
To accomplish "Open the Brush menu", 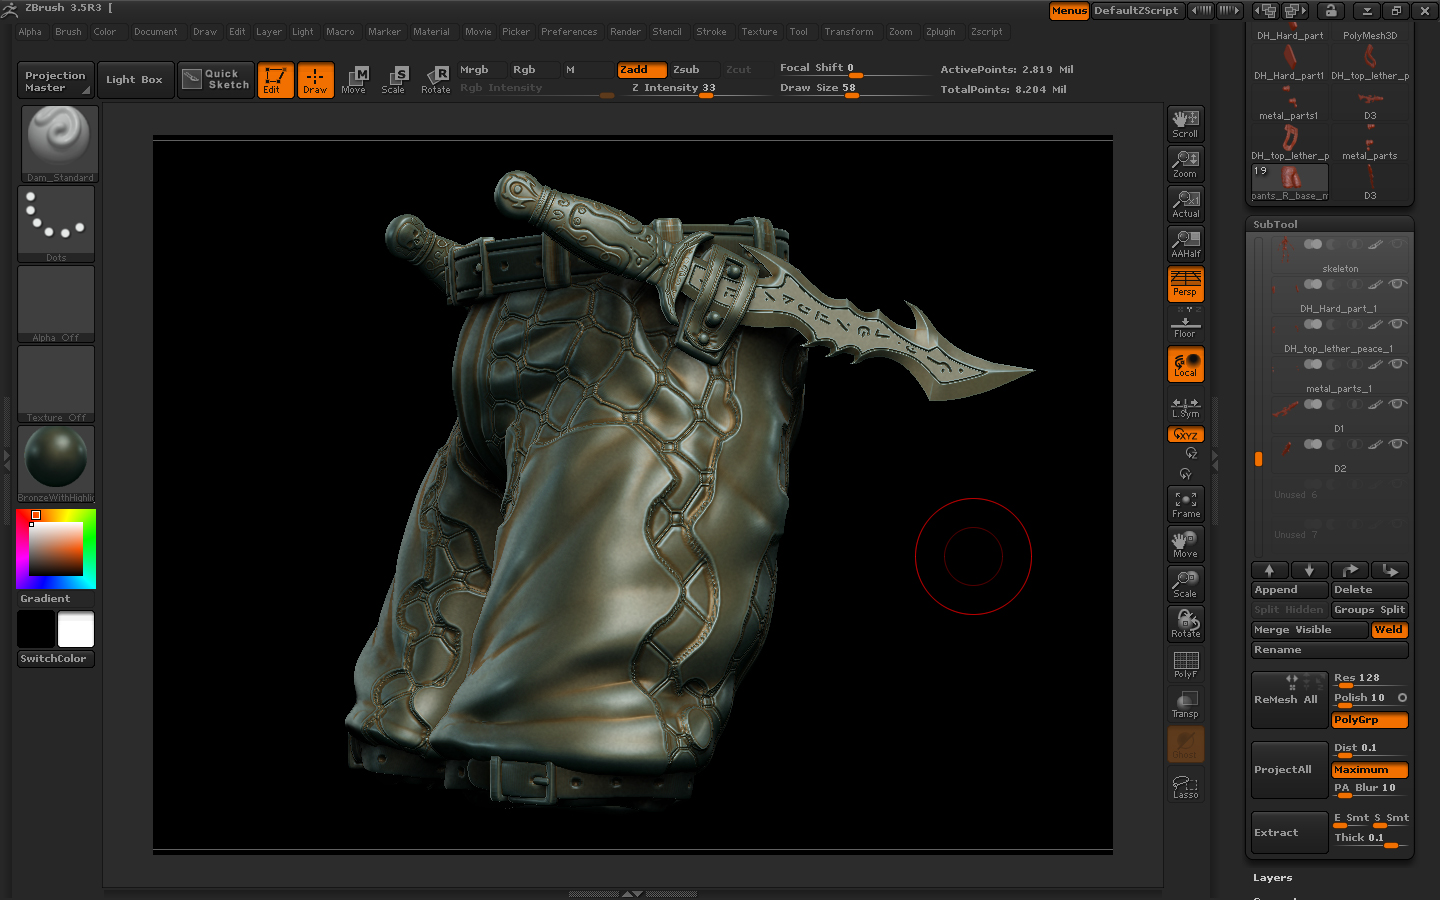I will pyautogui.click(x=68, y=32).
